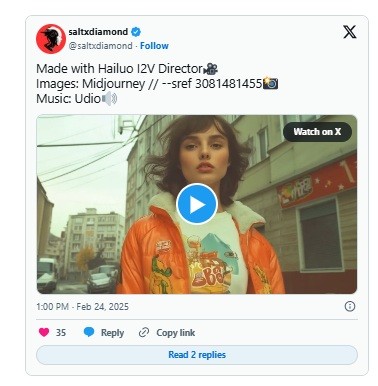Screen dimensions: 378x386
Task: Click the Copy link text
Action: [x=176, y=333]
